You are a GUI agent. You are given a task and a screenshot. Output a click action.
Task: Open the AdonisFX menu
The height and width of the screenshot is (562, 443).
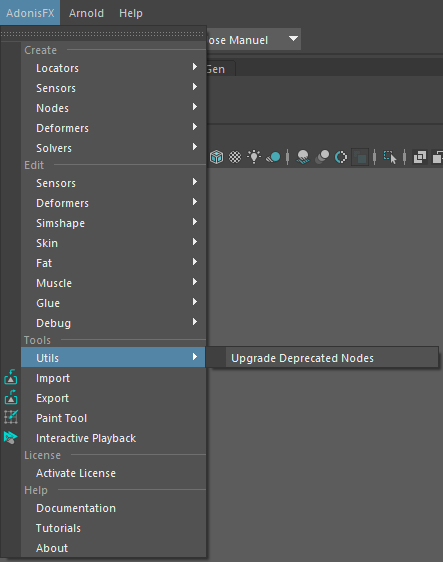[x=30, y=13]
